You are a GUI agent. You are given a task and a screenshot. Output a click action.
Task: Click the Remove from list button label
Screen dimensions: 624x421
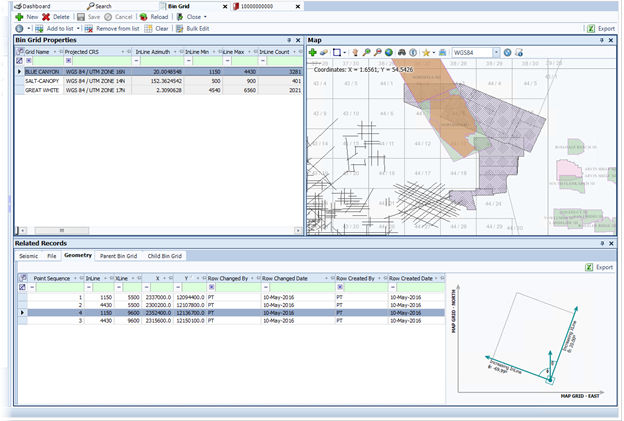(118, 29)
